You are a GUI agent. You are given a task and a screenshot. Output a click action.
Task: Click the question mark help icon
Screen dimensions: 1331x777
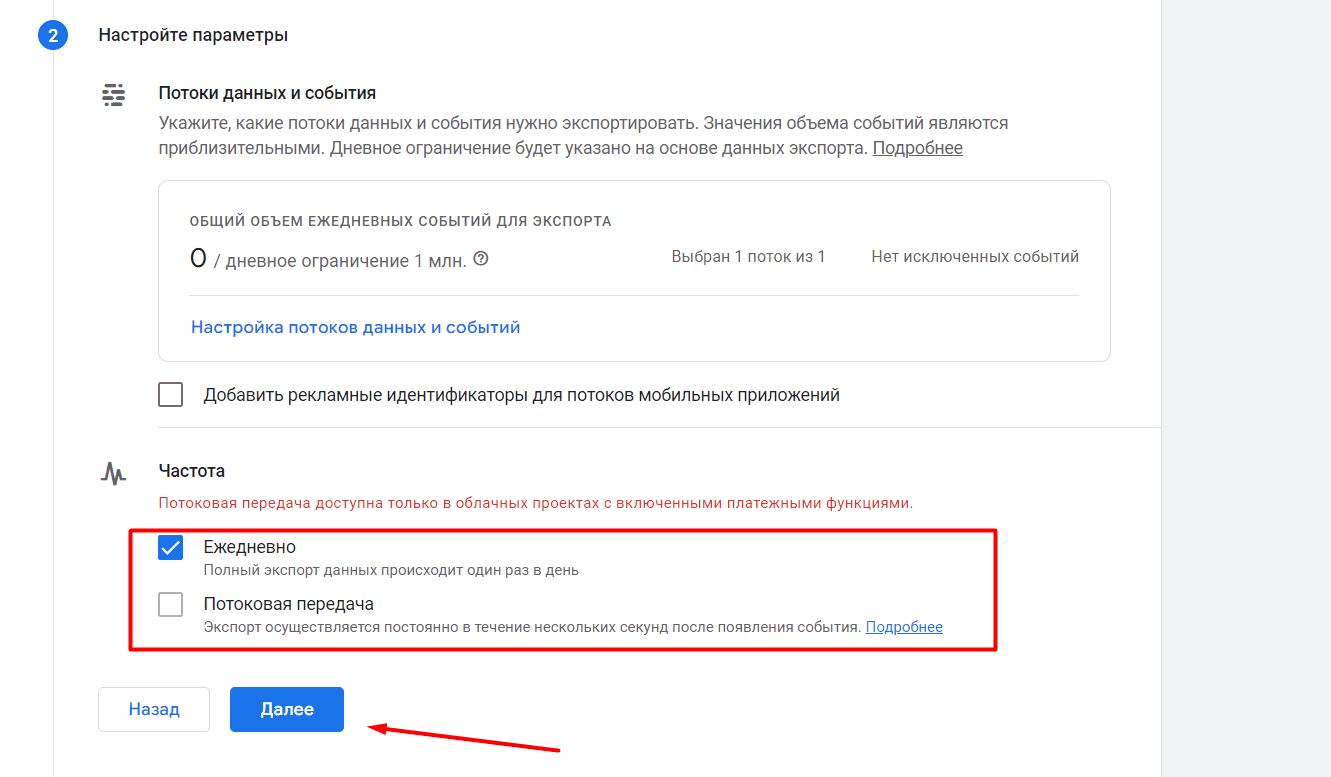481,259
